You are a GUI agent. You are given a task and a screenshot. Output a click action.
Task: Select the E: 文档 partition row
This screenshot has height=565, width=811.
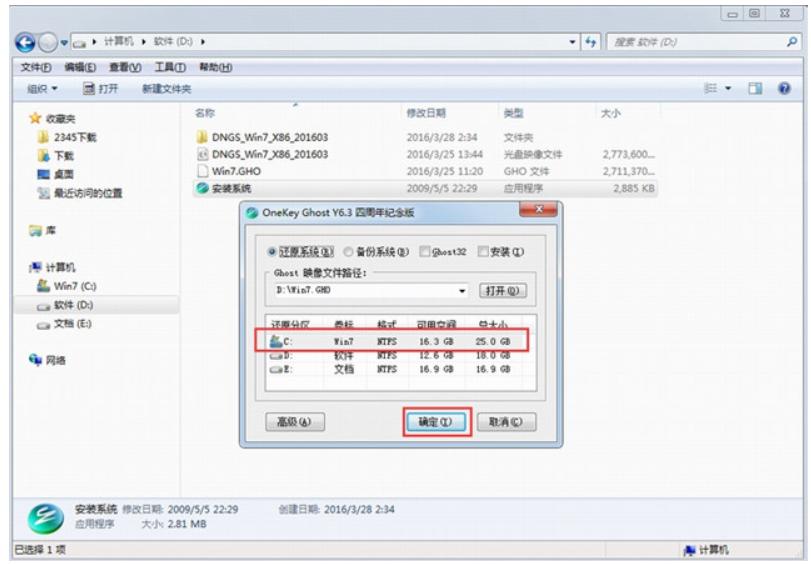click(x=391, y=369)
